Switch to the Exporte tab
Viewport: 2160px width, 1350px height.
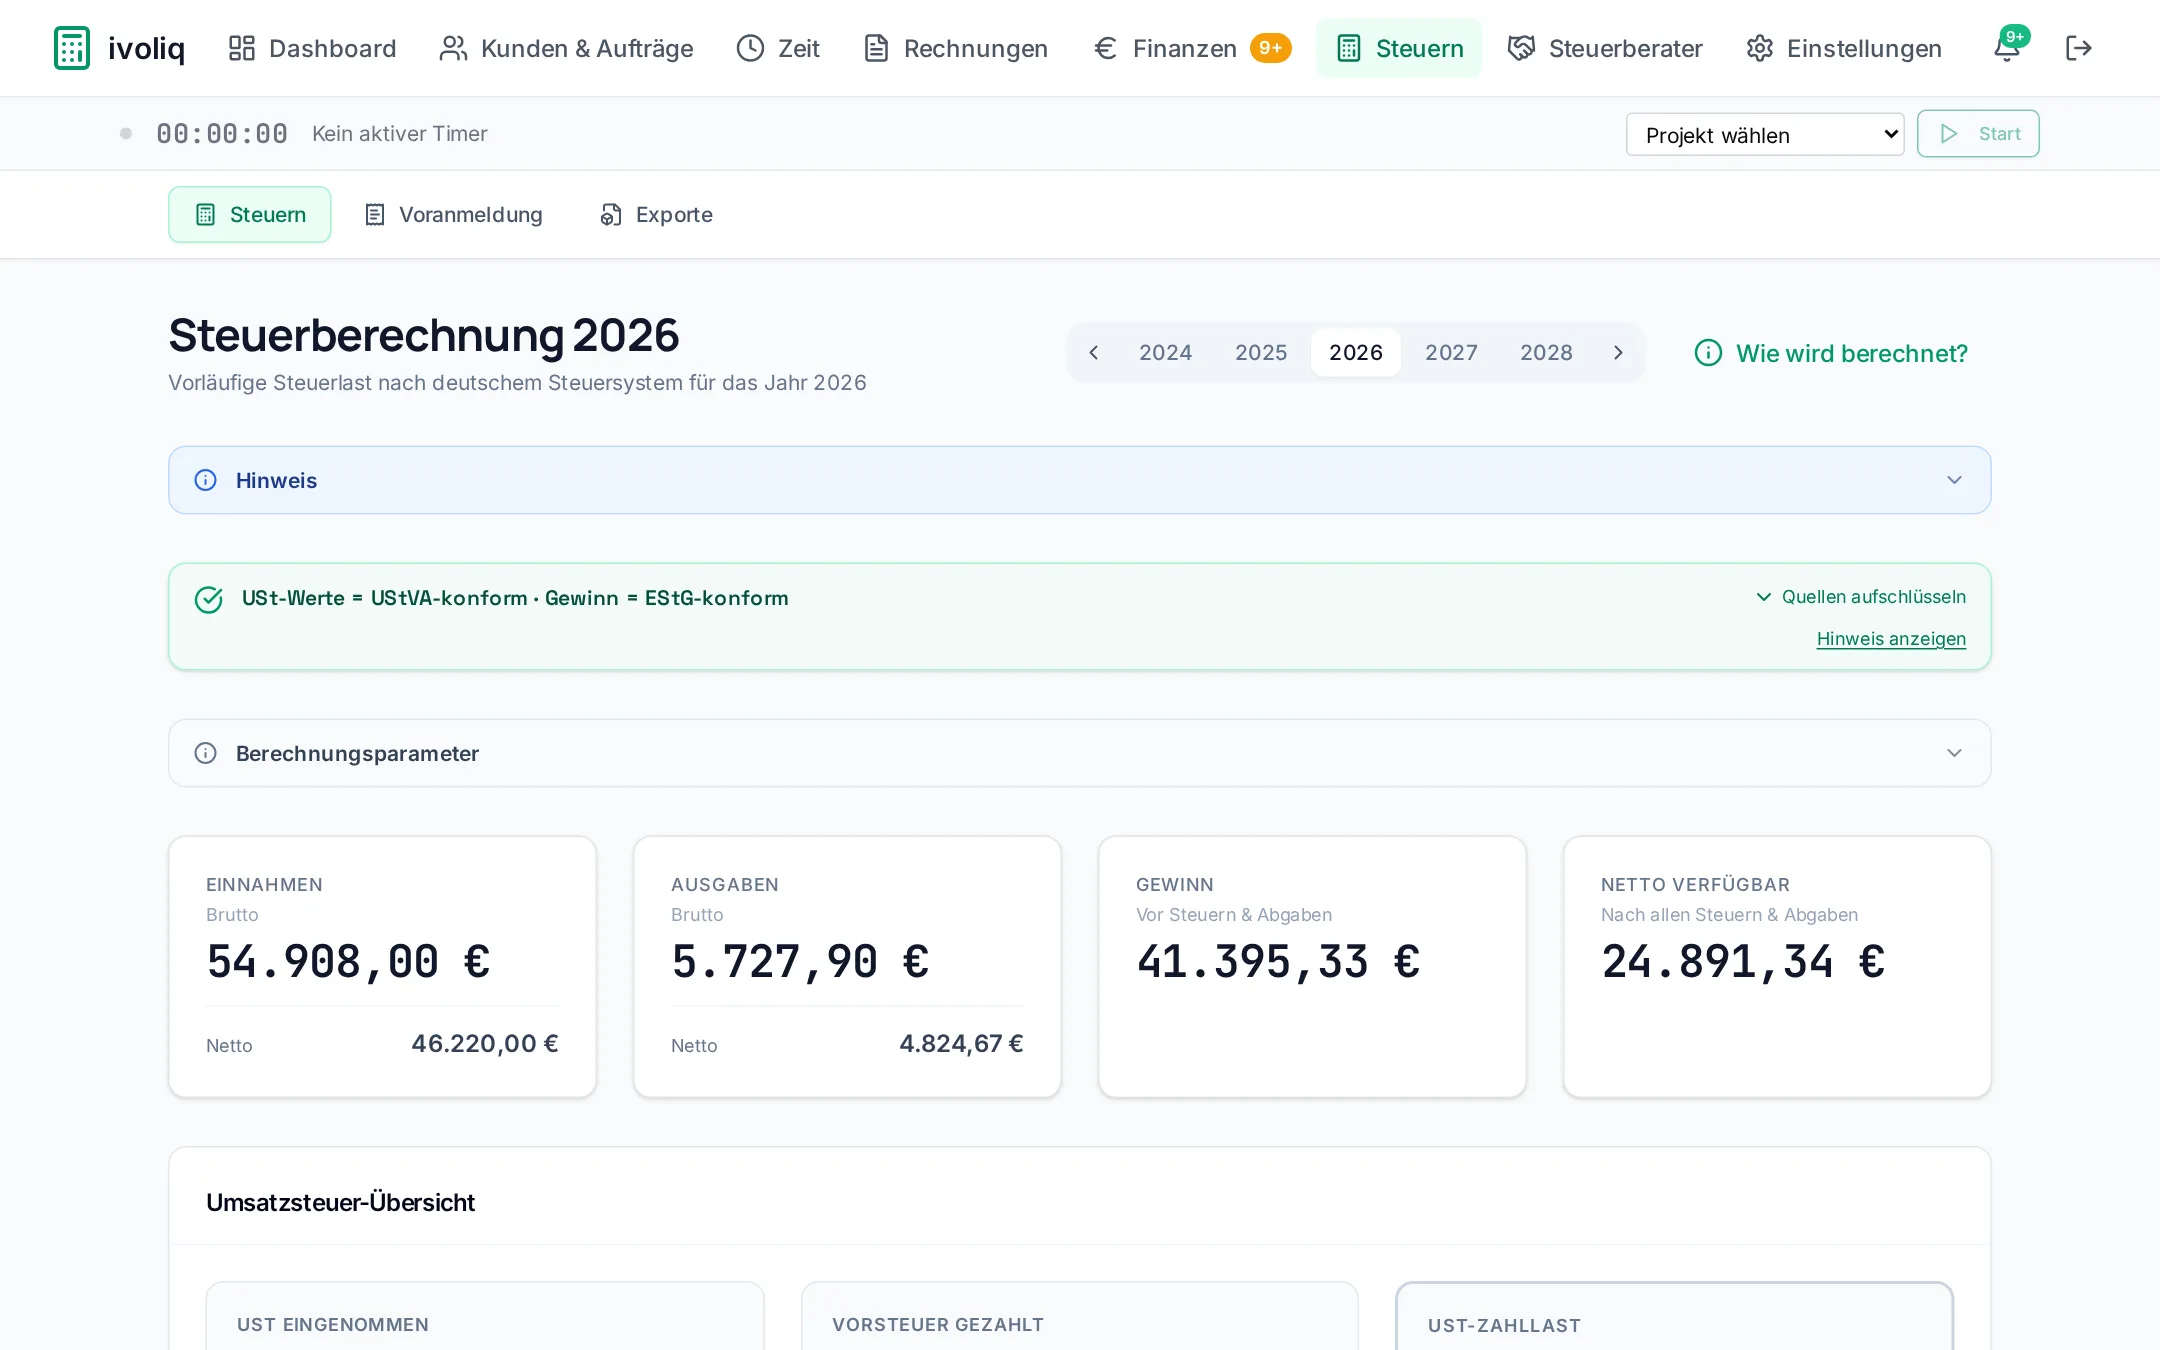(x=656, y=214)
